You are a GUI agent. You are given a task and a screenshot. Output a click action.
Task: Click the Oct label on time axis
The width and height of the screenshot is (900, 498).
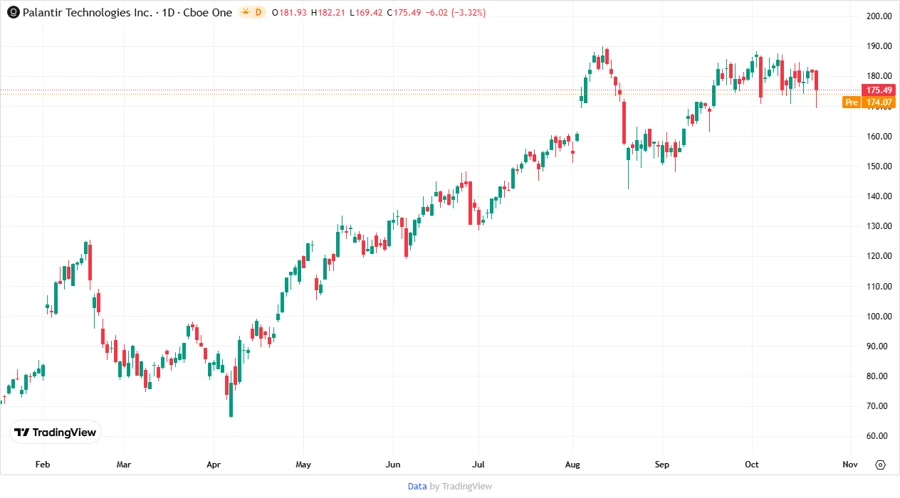pyautogui.click(x=751, y=464)
